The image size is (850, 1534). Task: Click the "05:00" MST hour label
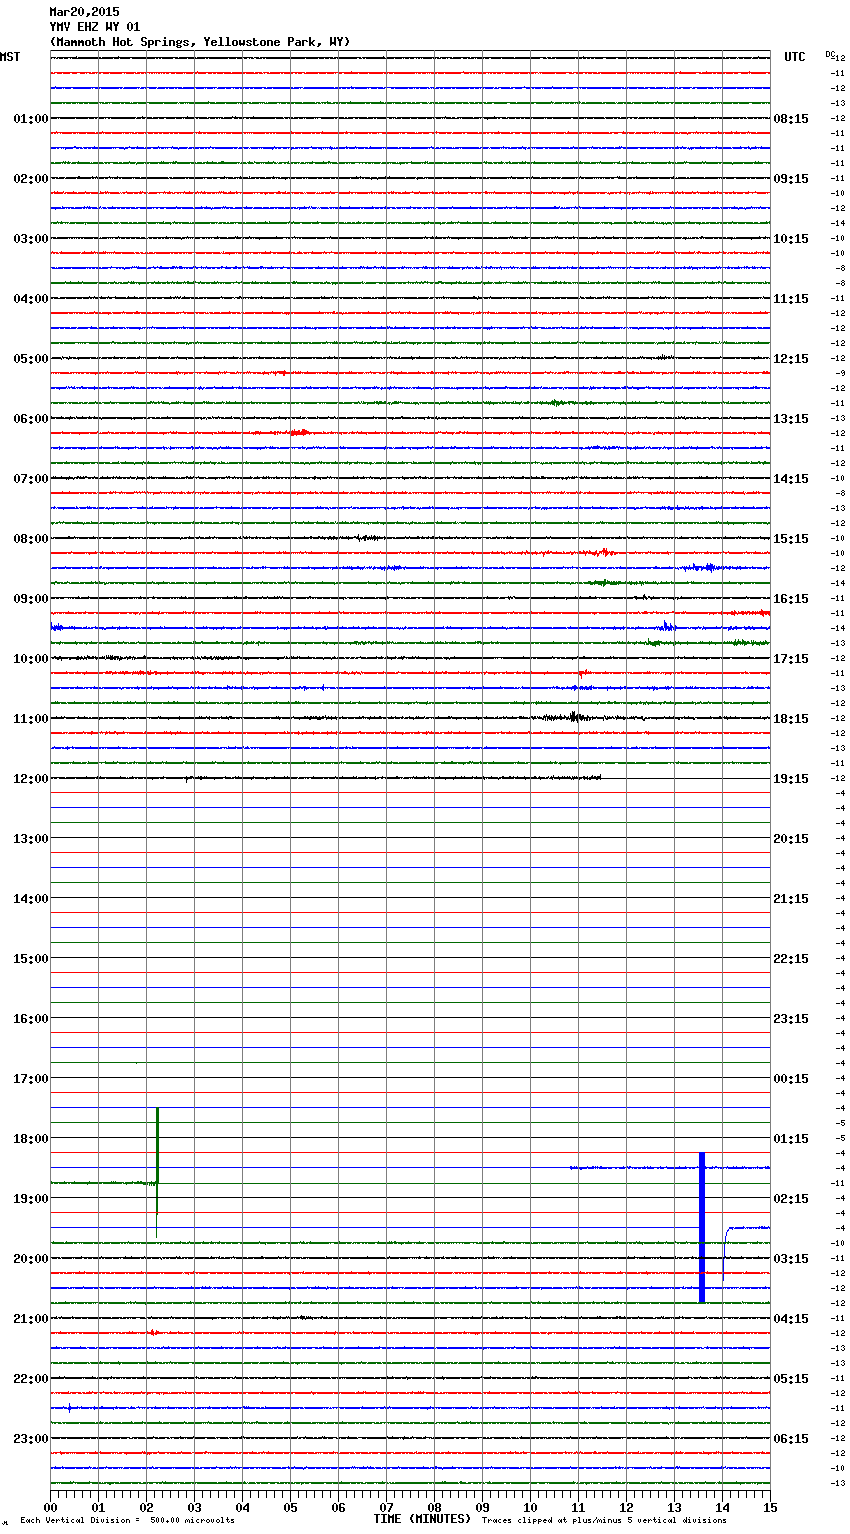(31, 359)
